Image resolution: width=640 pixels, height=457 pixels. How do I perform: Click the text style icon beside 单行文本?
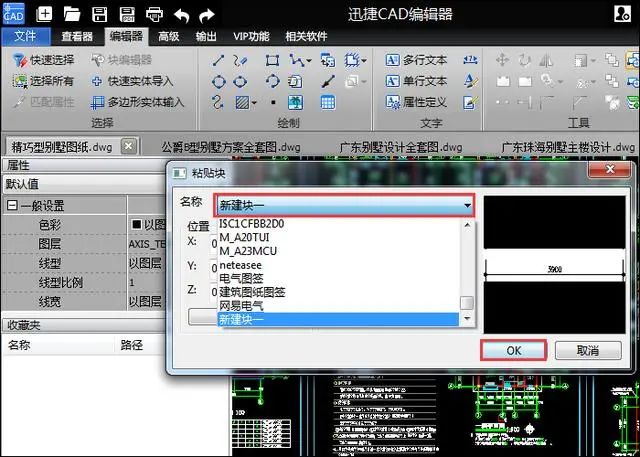coord(470,81)
